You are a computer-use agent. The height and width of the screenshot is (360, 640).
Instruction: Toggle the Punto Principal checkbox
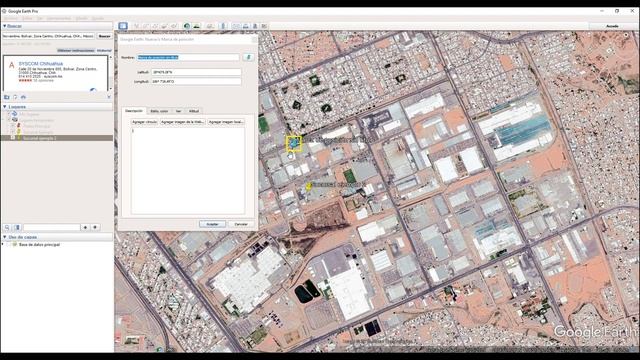point(13,126)
